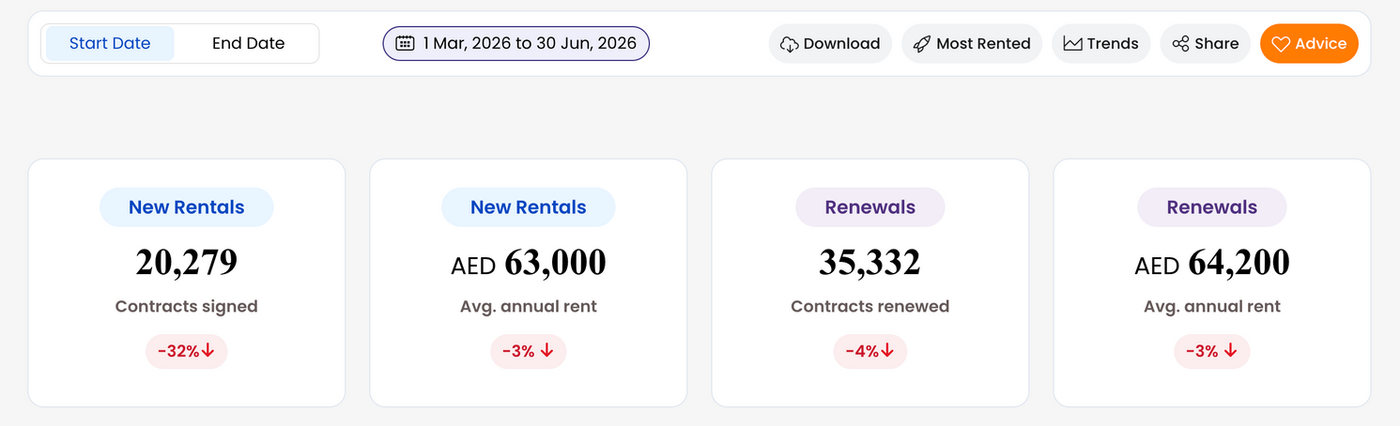Select the Start Date toggle option
The height and width of the screenshot is (426, 1400).
tap(110, 44)
